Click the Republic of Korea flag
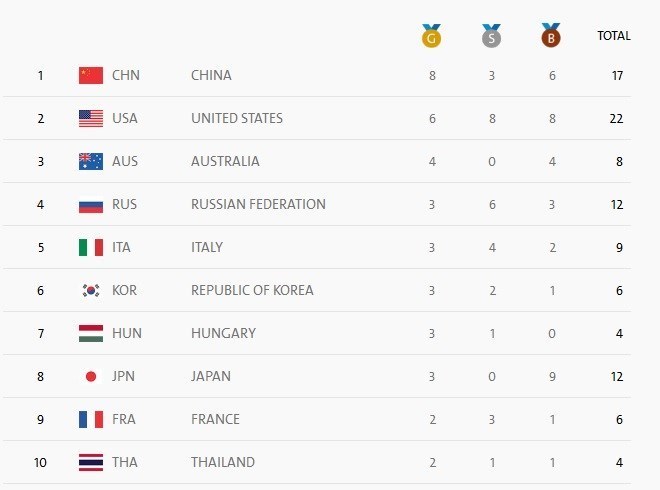Viewport: 660px width, 490px height. point(91,290)
